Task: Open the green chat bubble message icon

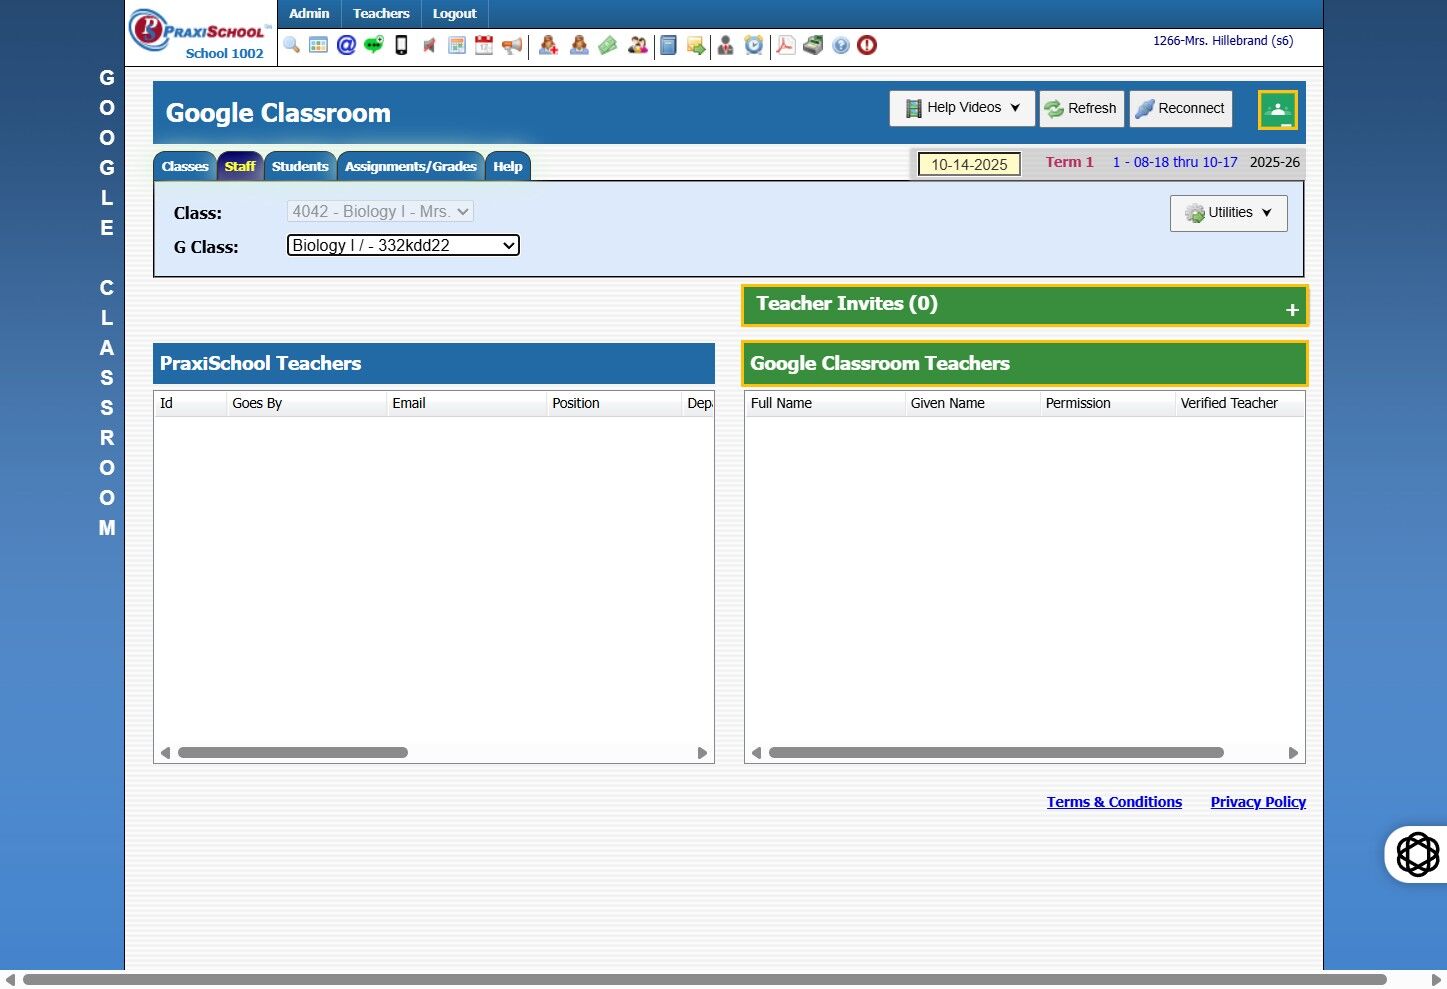Action: 374,45
